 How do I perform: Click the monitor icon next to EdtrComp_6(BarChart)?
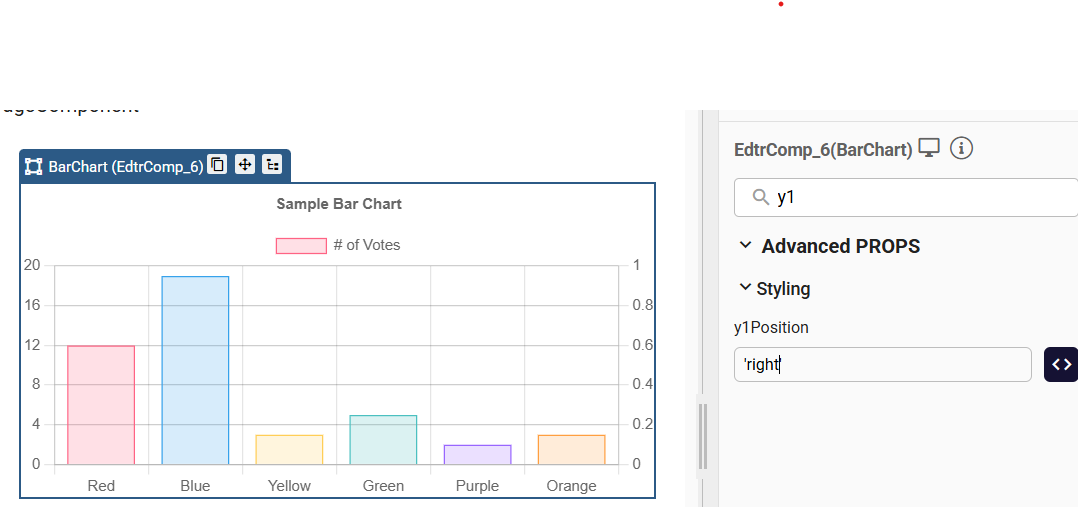click(x=929, y=149)
